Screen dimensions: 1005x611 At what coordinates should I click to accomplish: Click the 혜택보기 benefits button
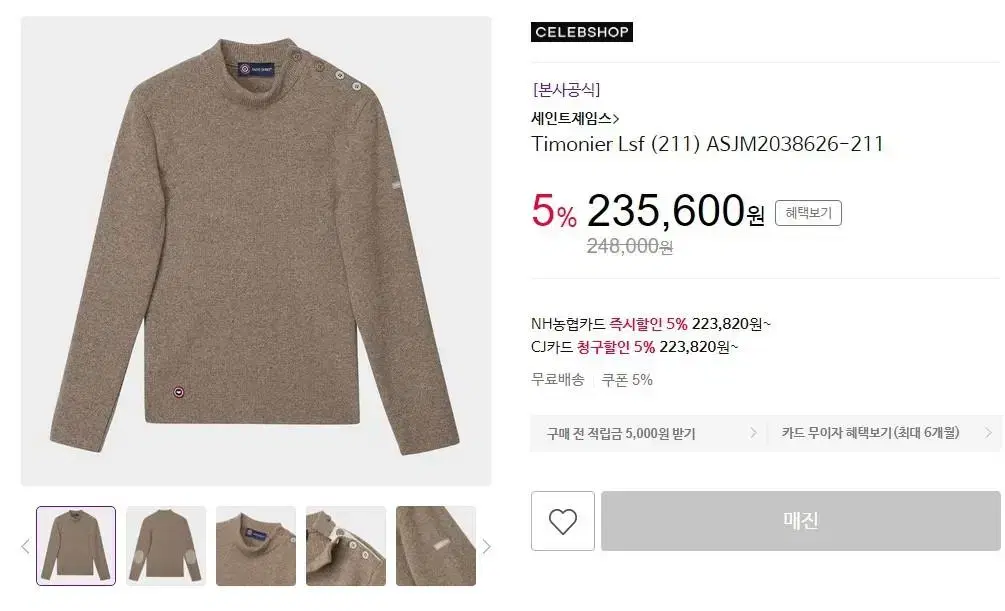pos(808,213)
